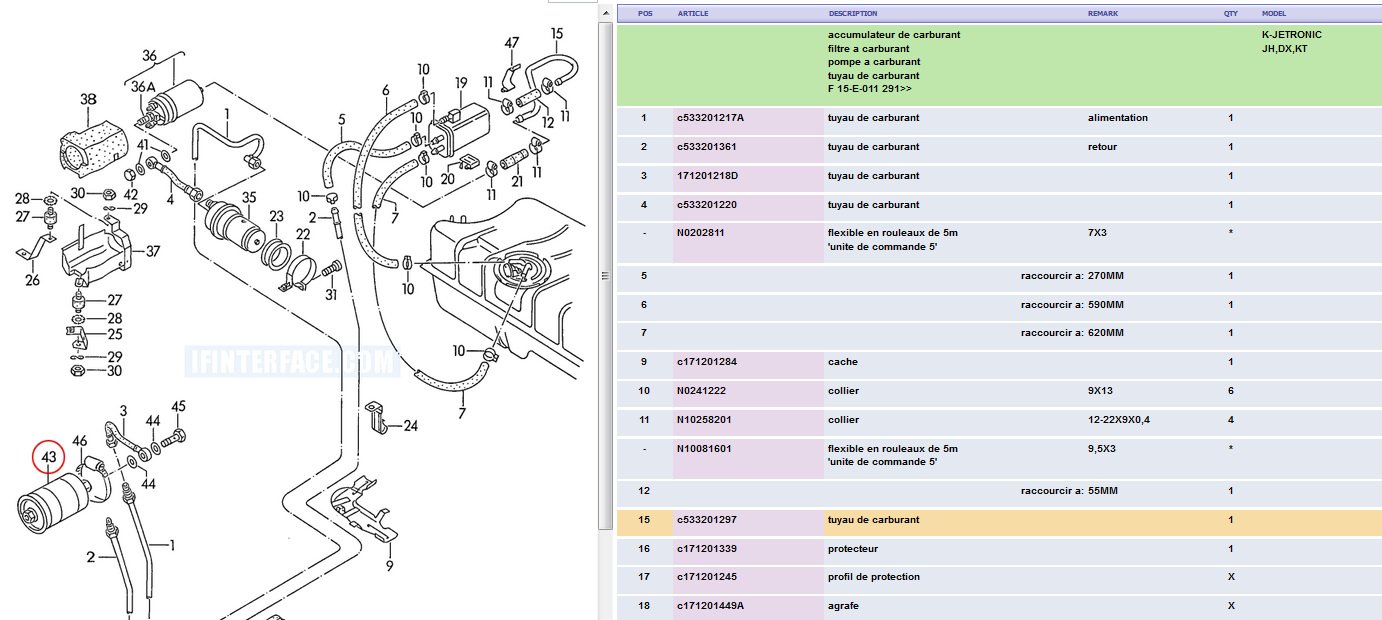Select part label 36A in the diagram
1382x620 pixels.
(143, 87)
